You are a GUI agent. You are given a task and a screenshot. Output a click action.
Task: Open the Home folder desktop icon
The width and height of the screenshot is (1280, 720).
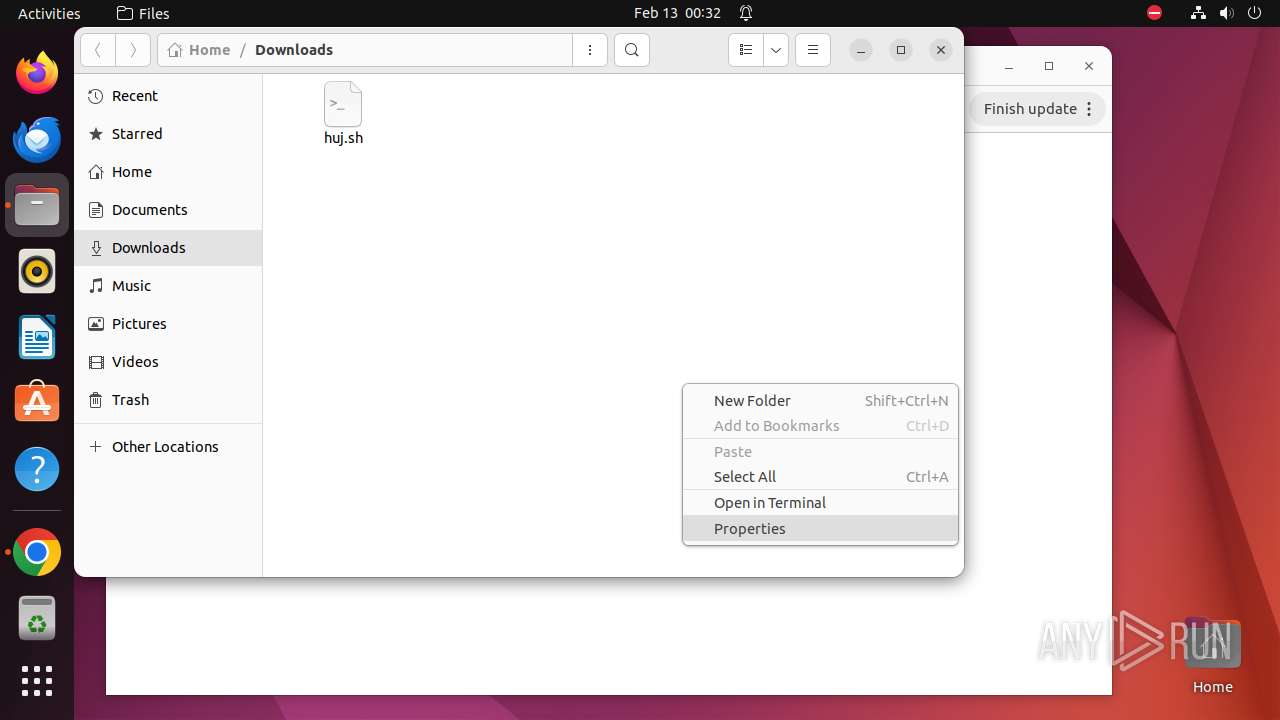(x=1212, y=656)
